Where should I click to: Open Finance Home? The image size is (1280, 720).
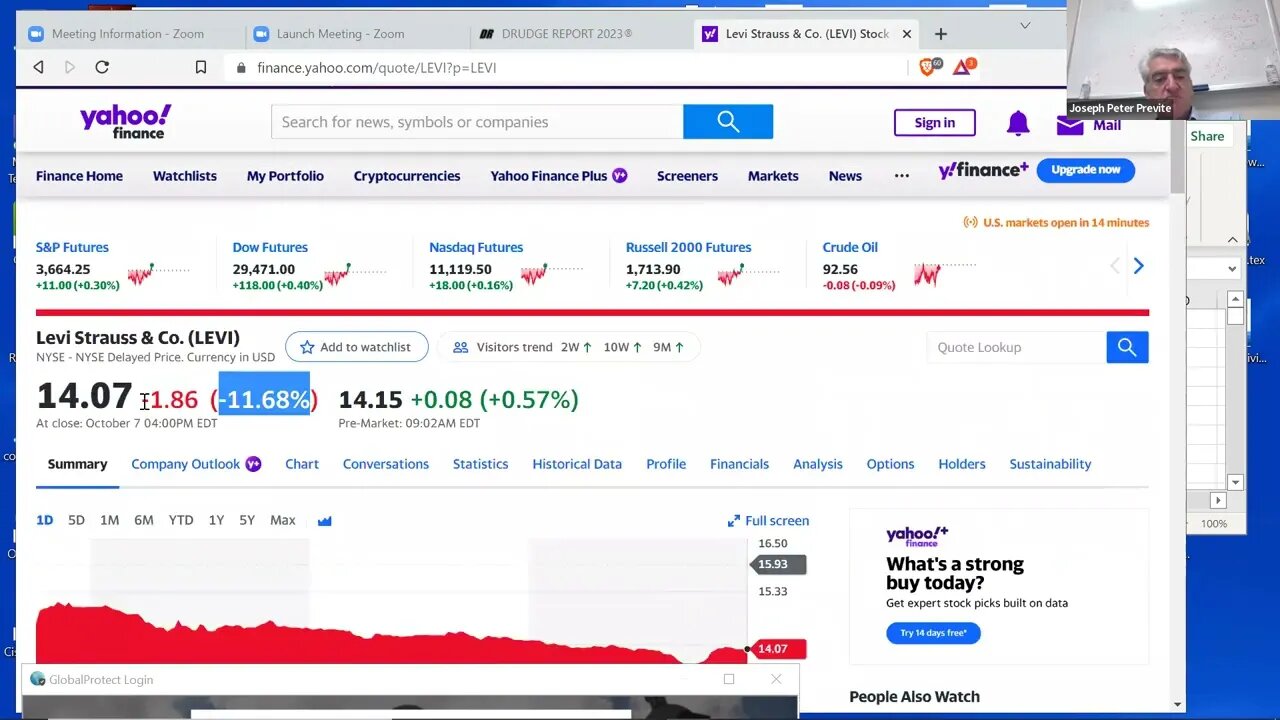click(79, 176)
